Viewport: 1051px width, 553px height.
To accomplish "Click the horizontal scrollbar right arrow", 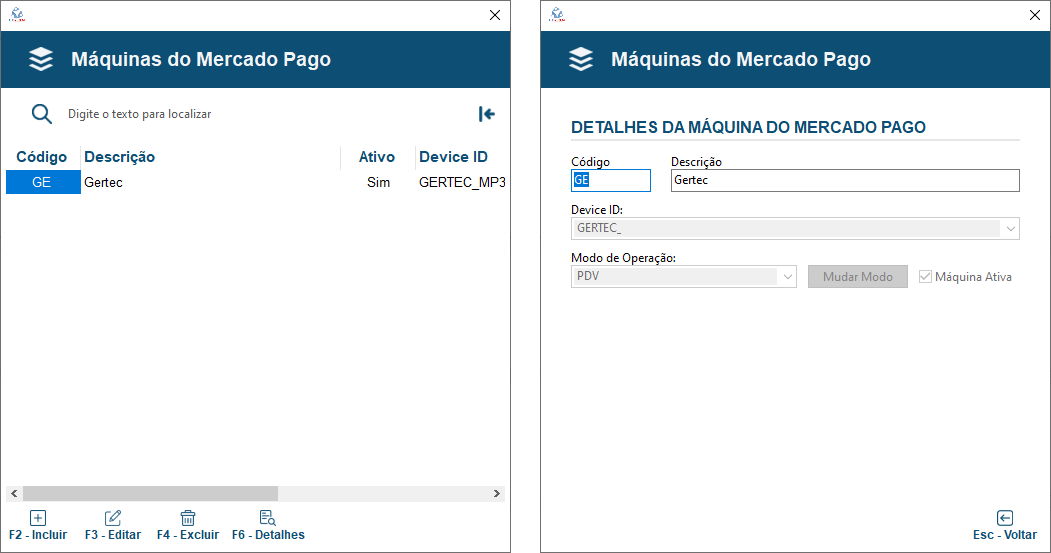I will click(x=497, y=493).
